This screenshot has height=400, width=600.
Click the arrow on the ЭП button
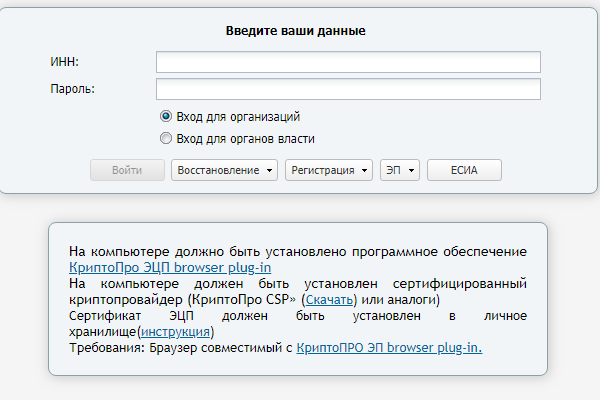tap(411, 171)
